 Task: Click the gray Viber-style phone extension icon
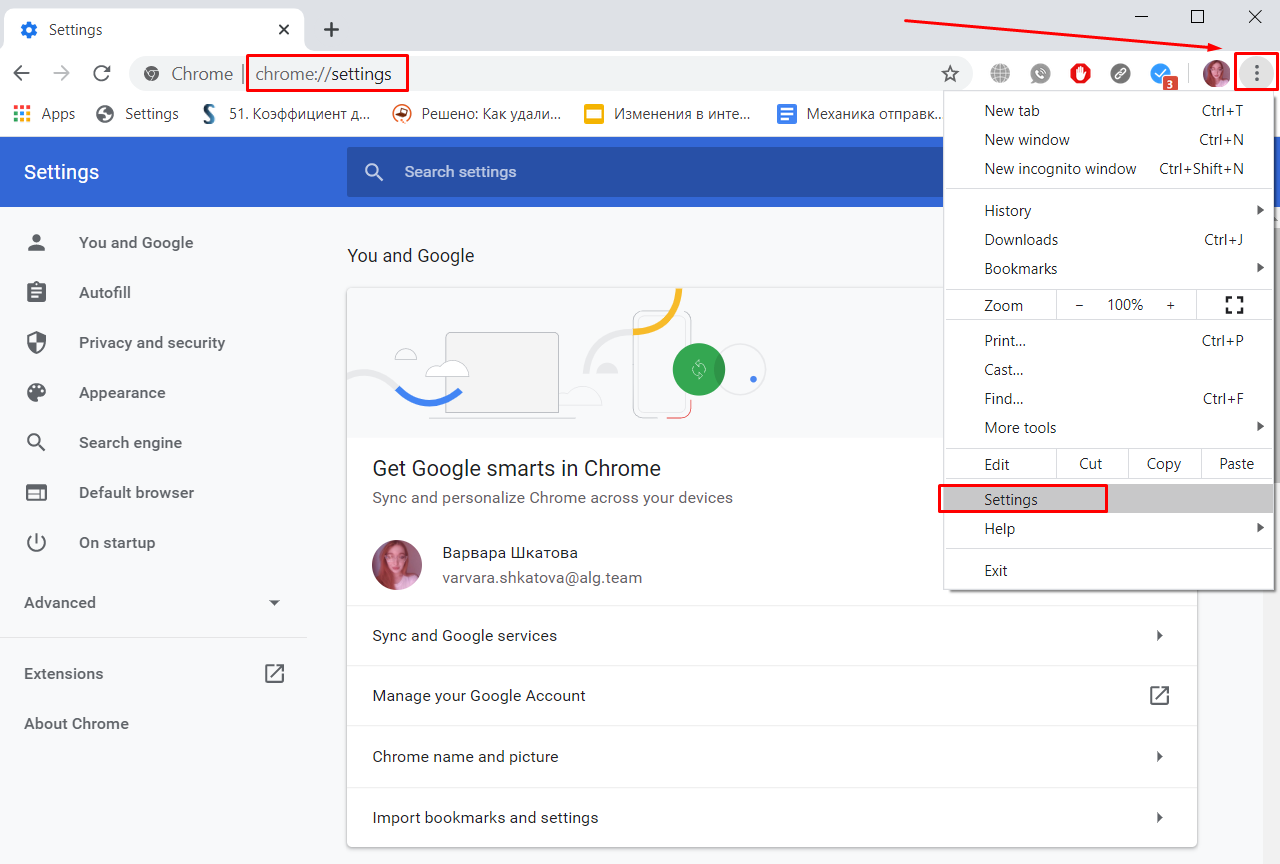pyautogui.click(x=1041, y=73)
